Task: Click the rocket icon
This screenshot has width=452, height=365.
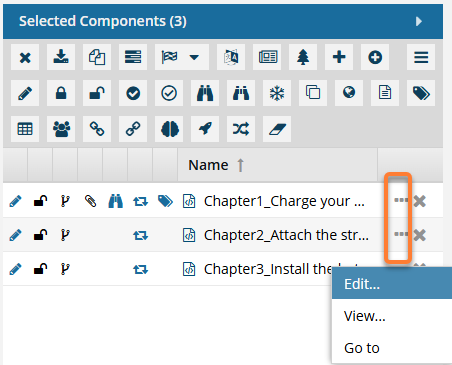Action: pos(205,129)
